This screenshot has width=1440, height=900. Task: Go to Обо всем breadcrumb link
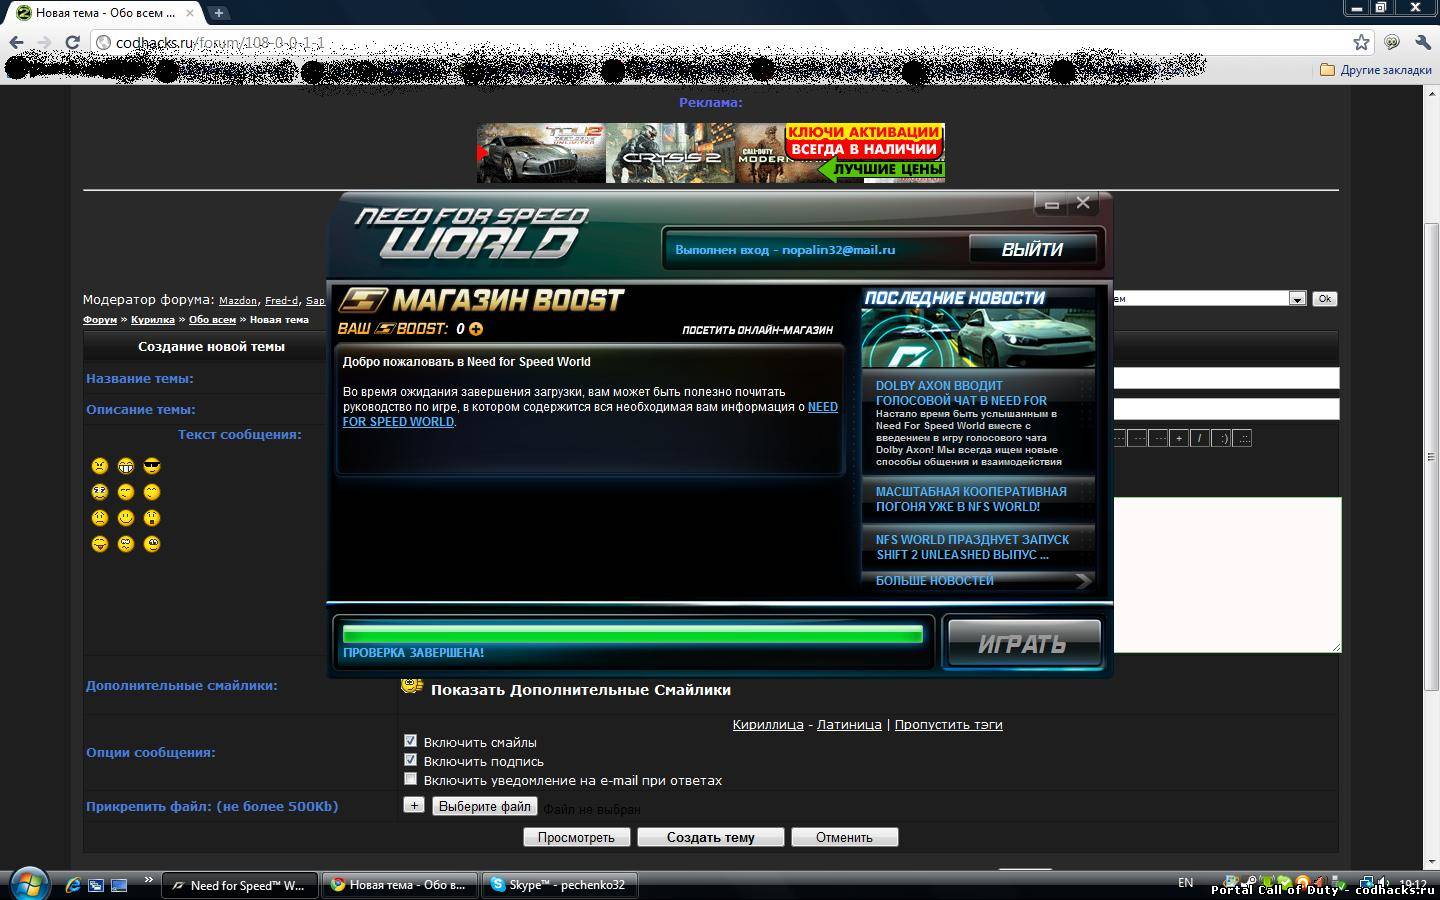212,320
